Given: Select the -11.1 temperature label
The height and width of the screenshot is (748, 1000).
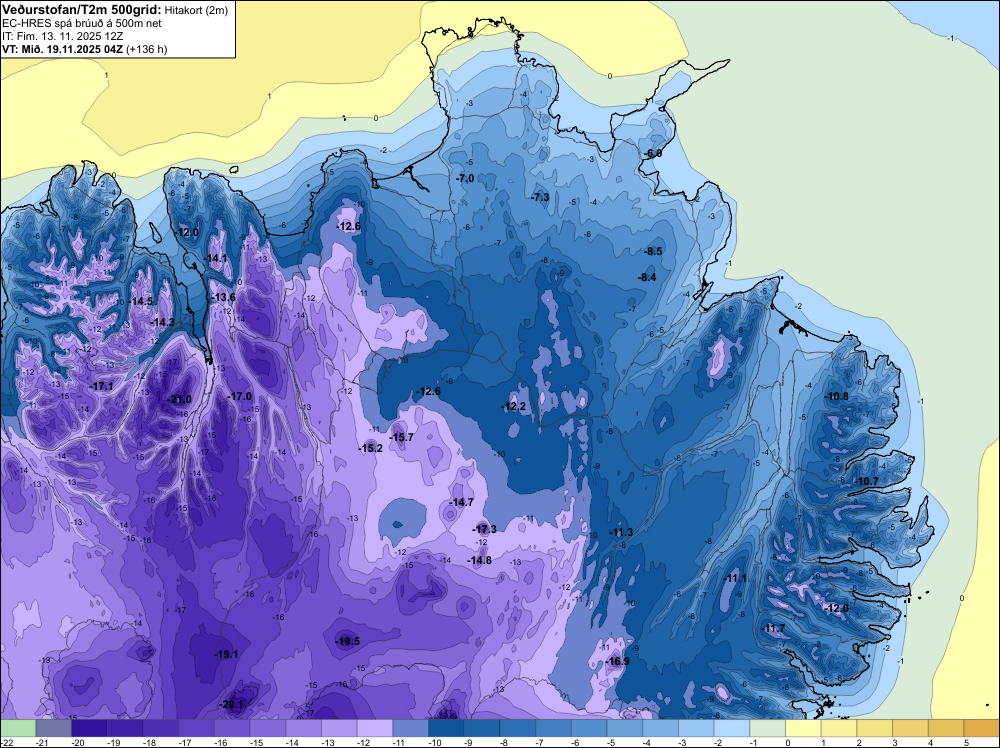Looking at the screenshot, I should 735,578.
